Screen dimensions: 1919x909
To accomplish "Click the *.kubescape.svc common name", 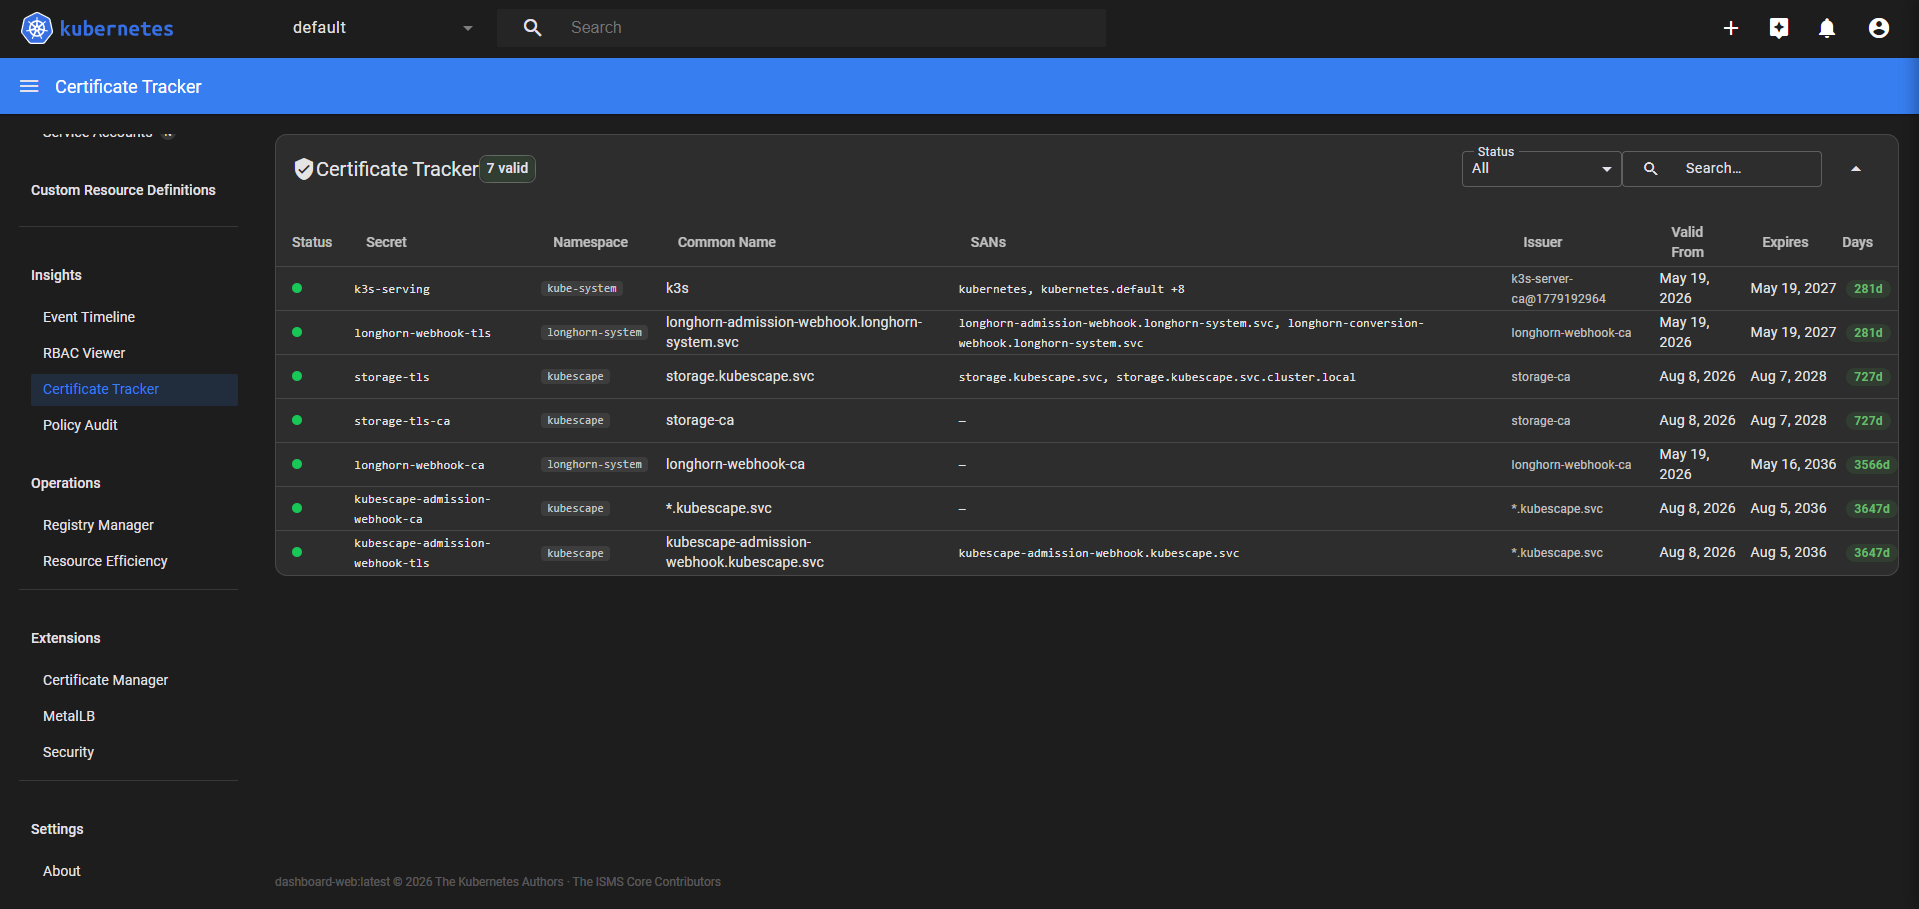I will [719, 508].
